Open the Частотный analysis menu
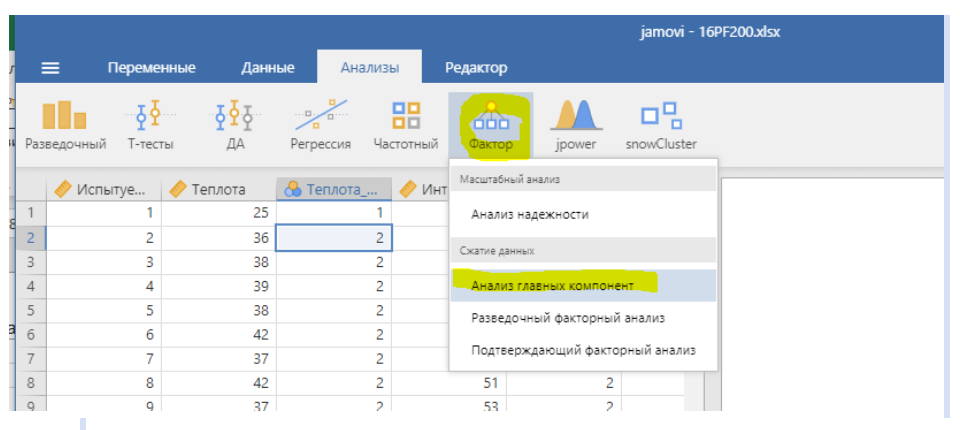This screenshot has width=960, height=430. pos(406,126)
